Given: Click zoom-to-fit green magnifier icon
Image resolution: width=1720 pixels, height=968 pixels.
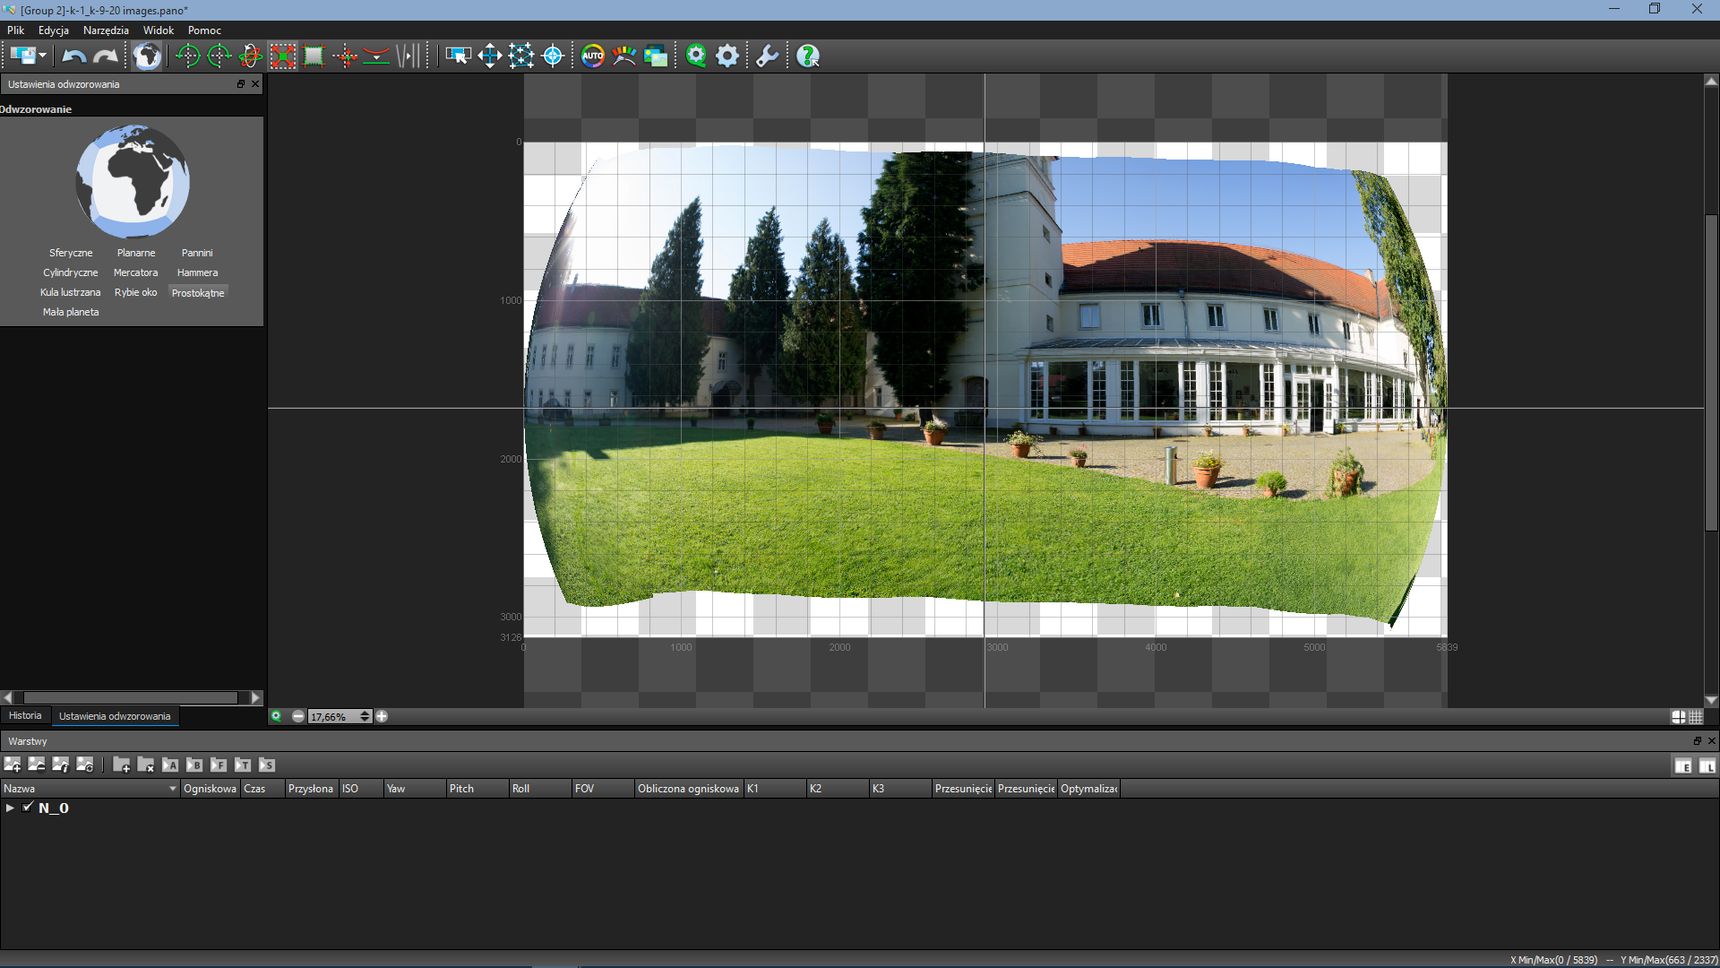Looking at the screenshot, I should 276,716.
